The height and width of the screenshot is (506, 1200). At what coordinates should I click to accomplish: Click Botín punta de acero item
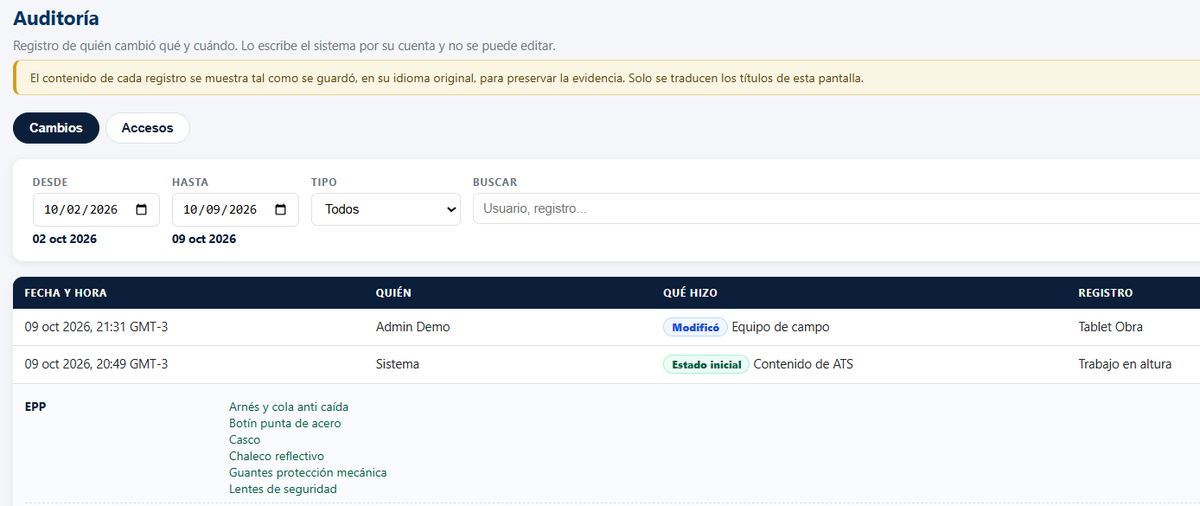point(285,423)
